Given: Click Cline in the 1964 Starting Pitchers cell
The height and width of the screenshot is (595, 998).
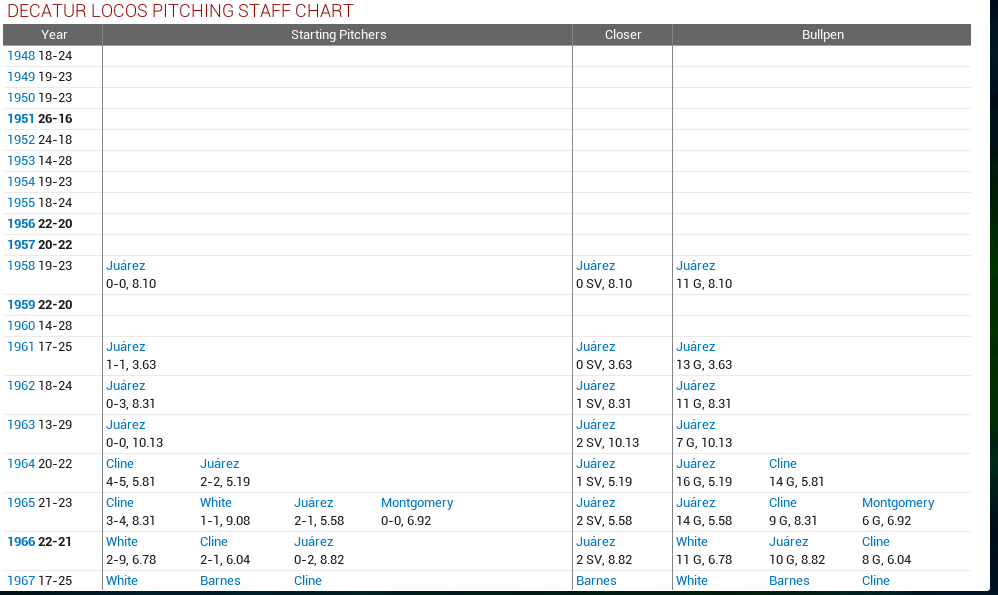Looking at the screenshot, I should pyautogui.click(x=120, y=464).
